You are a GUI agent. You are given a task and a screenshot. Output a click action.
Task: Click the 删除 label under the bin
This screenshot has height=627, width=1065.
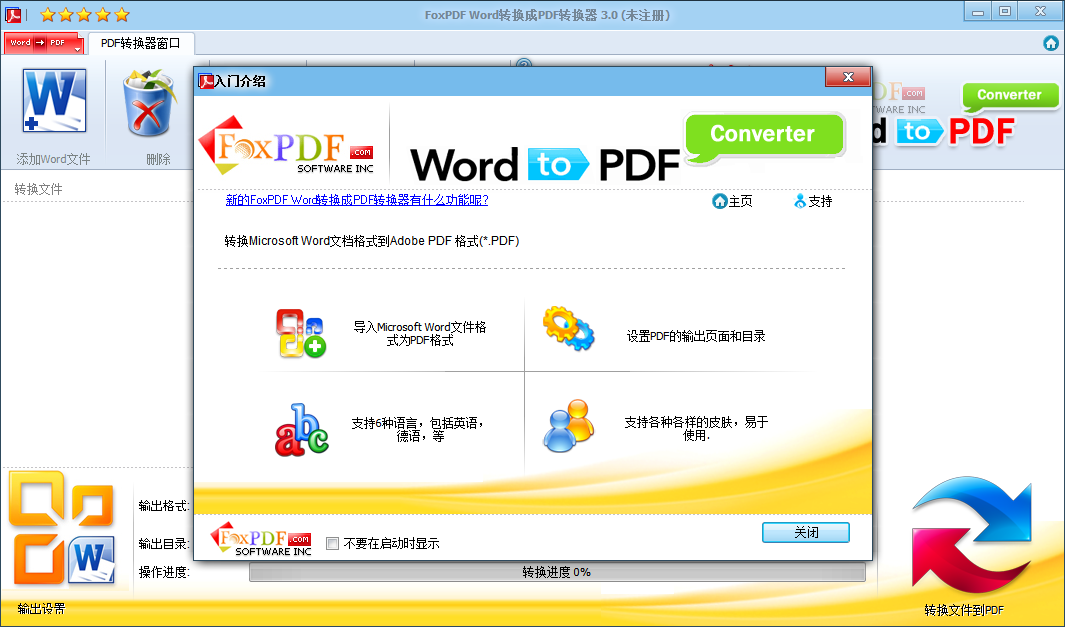pyautogui.click(x=158, y=159)
